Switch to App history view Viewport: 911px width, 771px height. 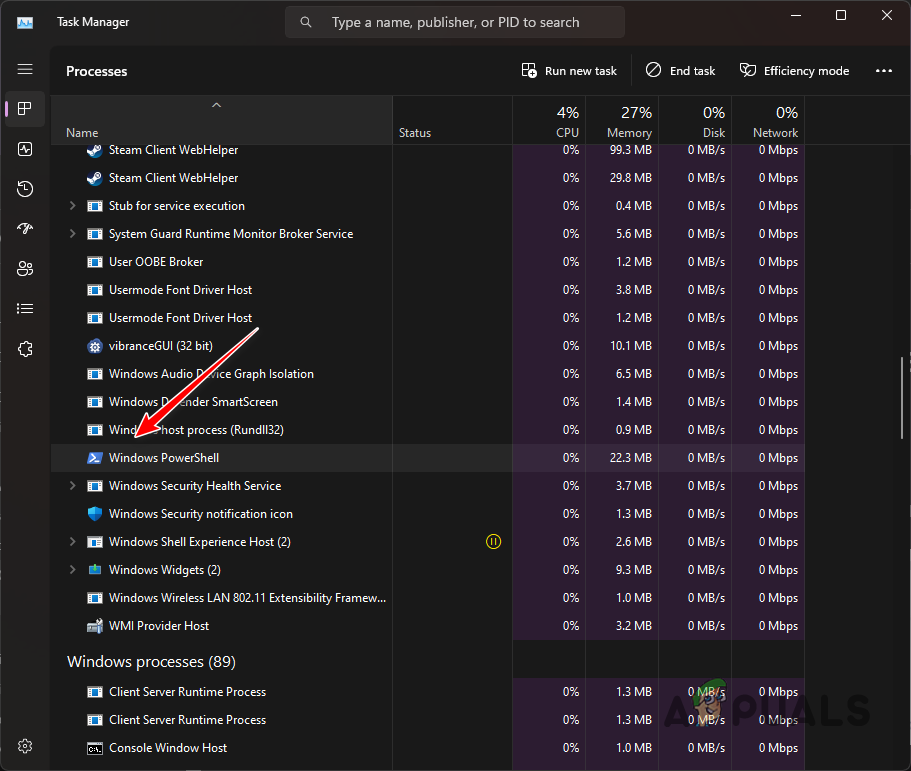pyautogui.click(x=25, y=188)
